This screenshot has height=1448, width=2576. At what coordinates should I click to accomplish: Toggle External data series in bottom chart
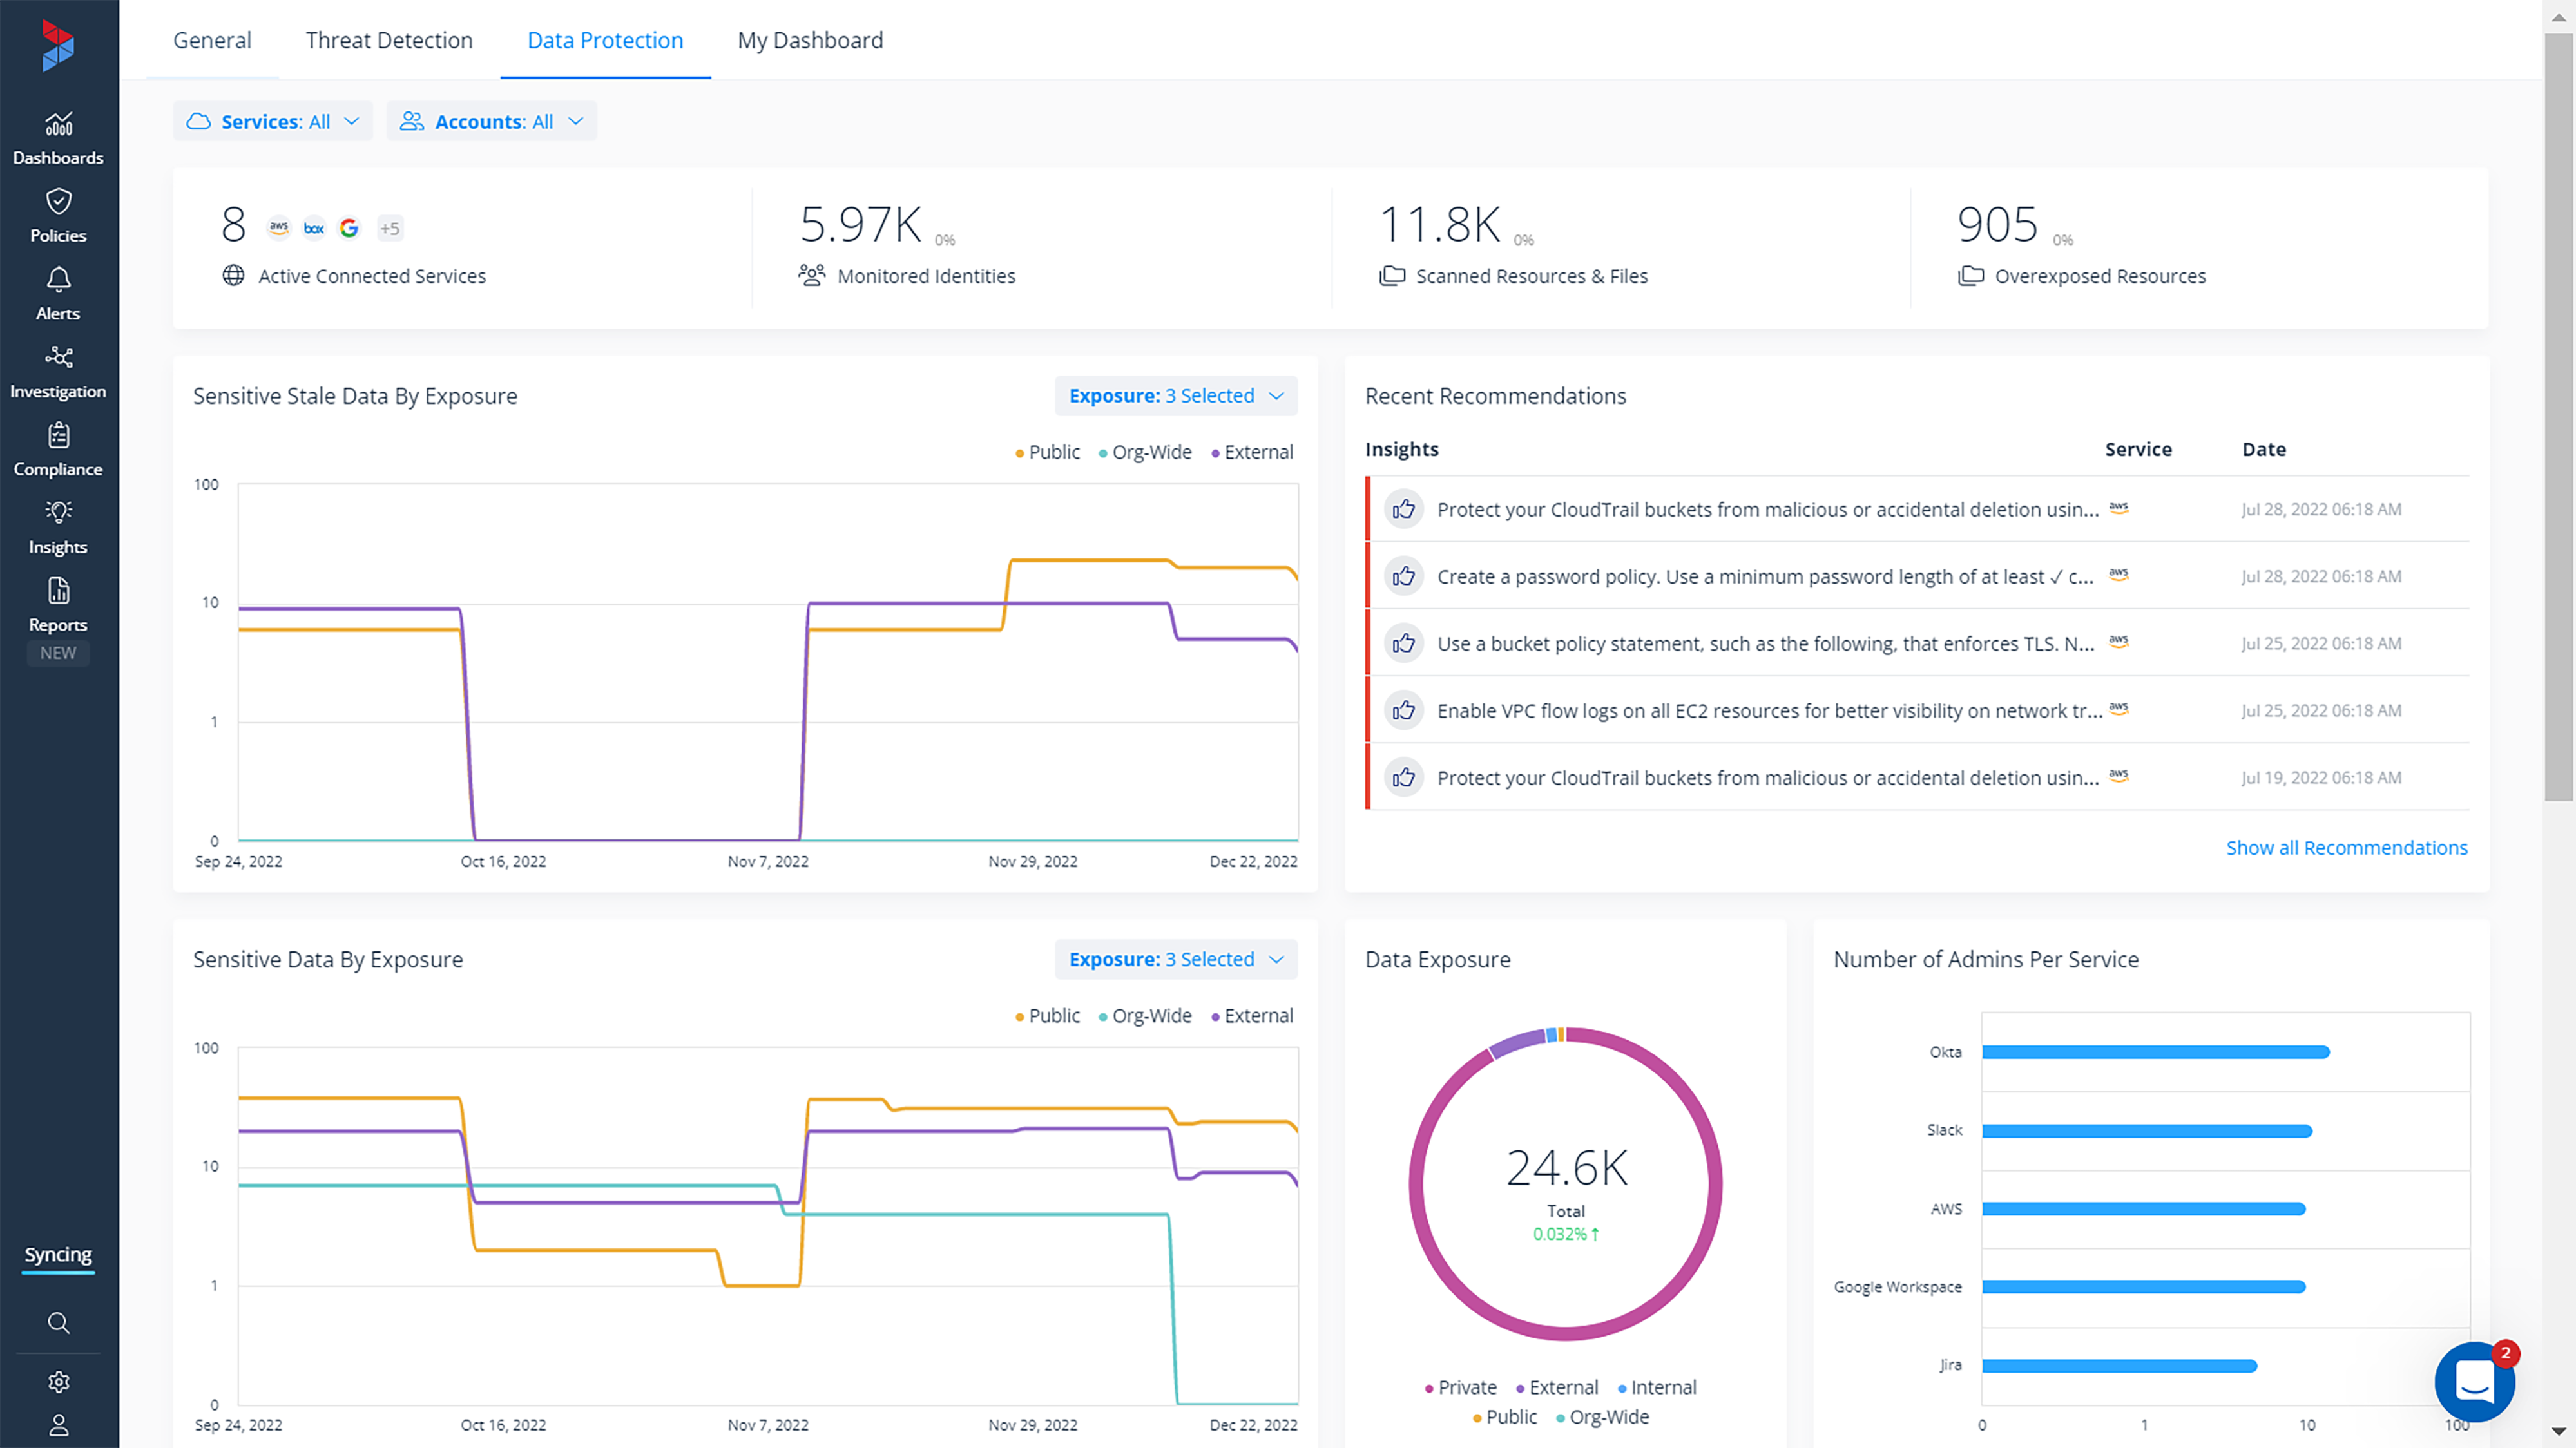point(1258,1015)
